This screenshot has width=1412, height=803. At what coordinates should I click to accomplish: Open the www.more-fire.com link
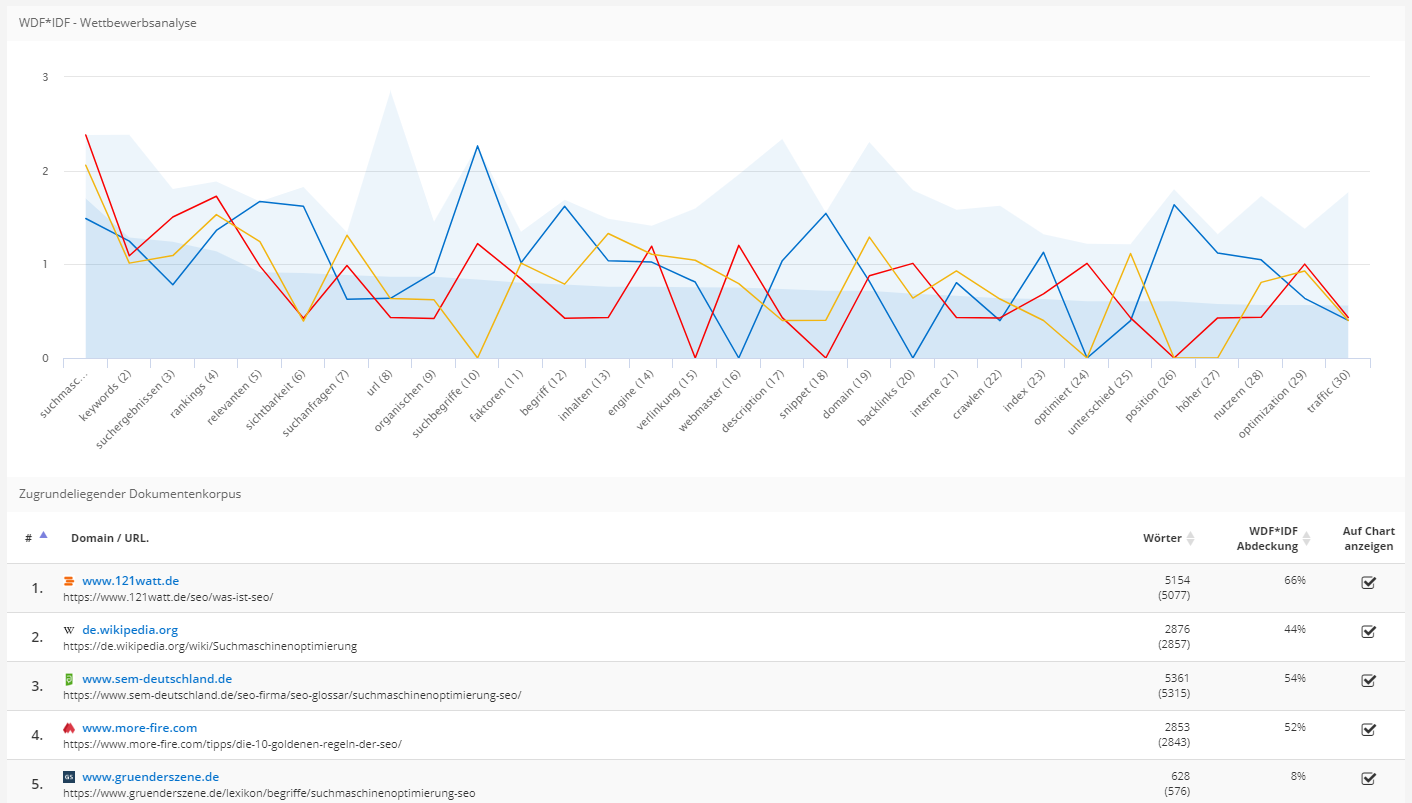139,728
